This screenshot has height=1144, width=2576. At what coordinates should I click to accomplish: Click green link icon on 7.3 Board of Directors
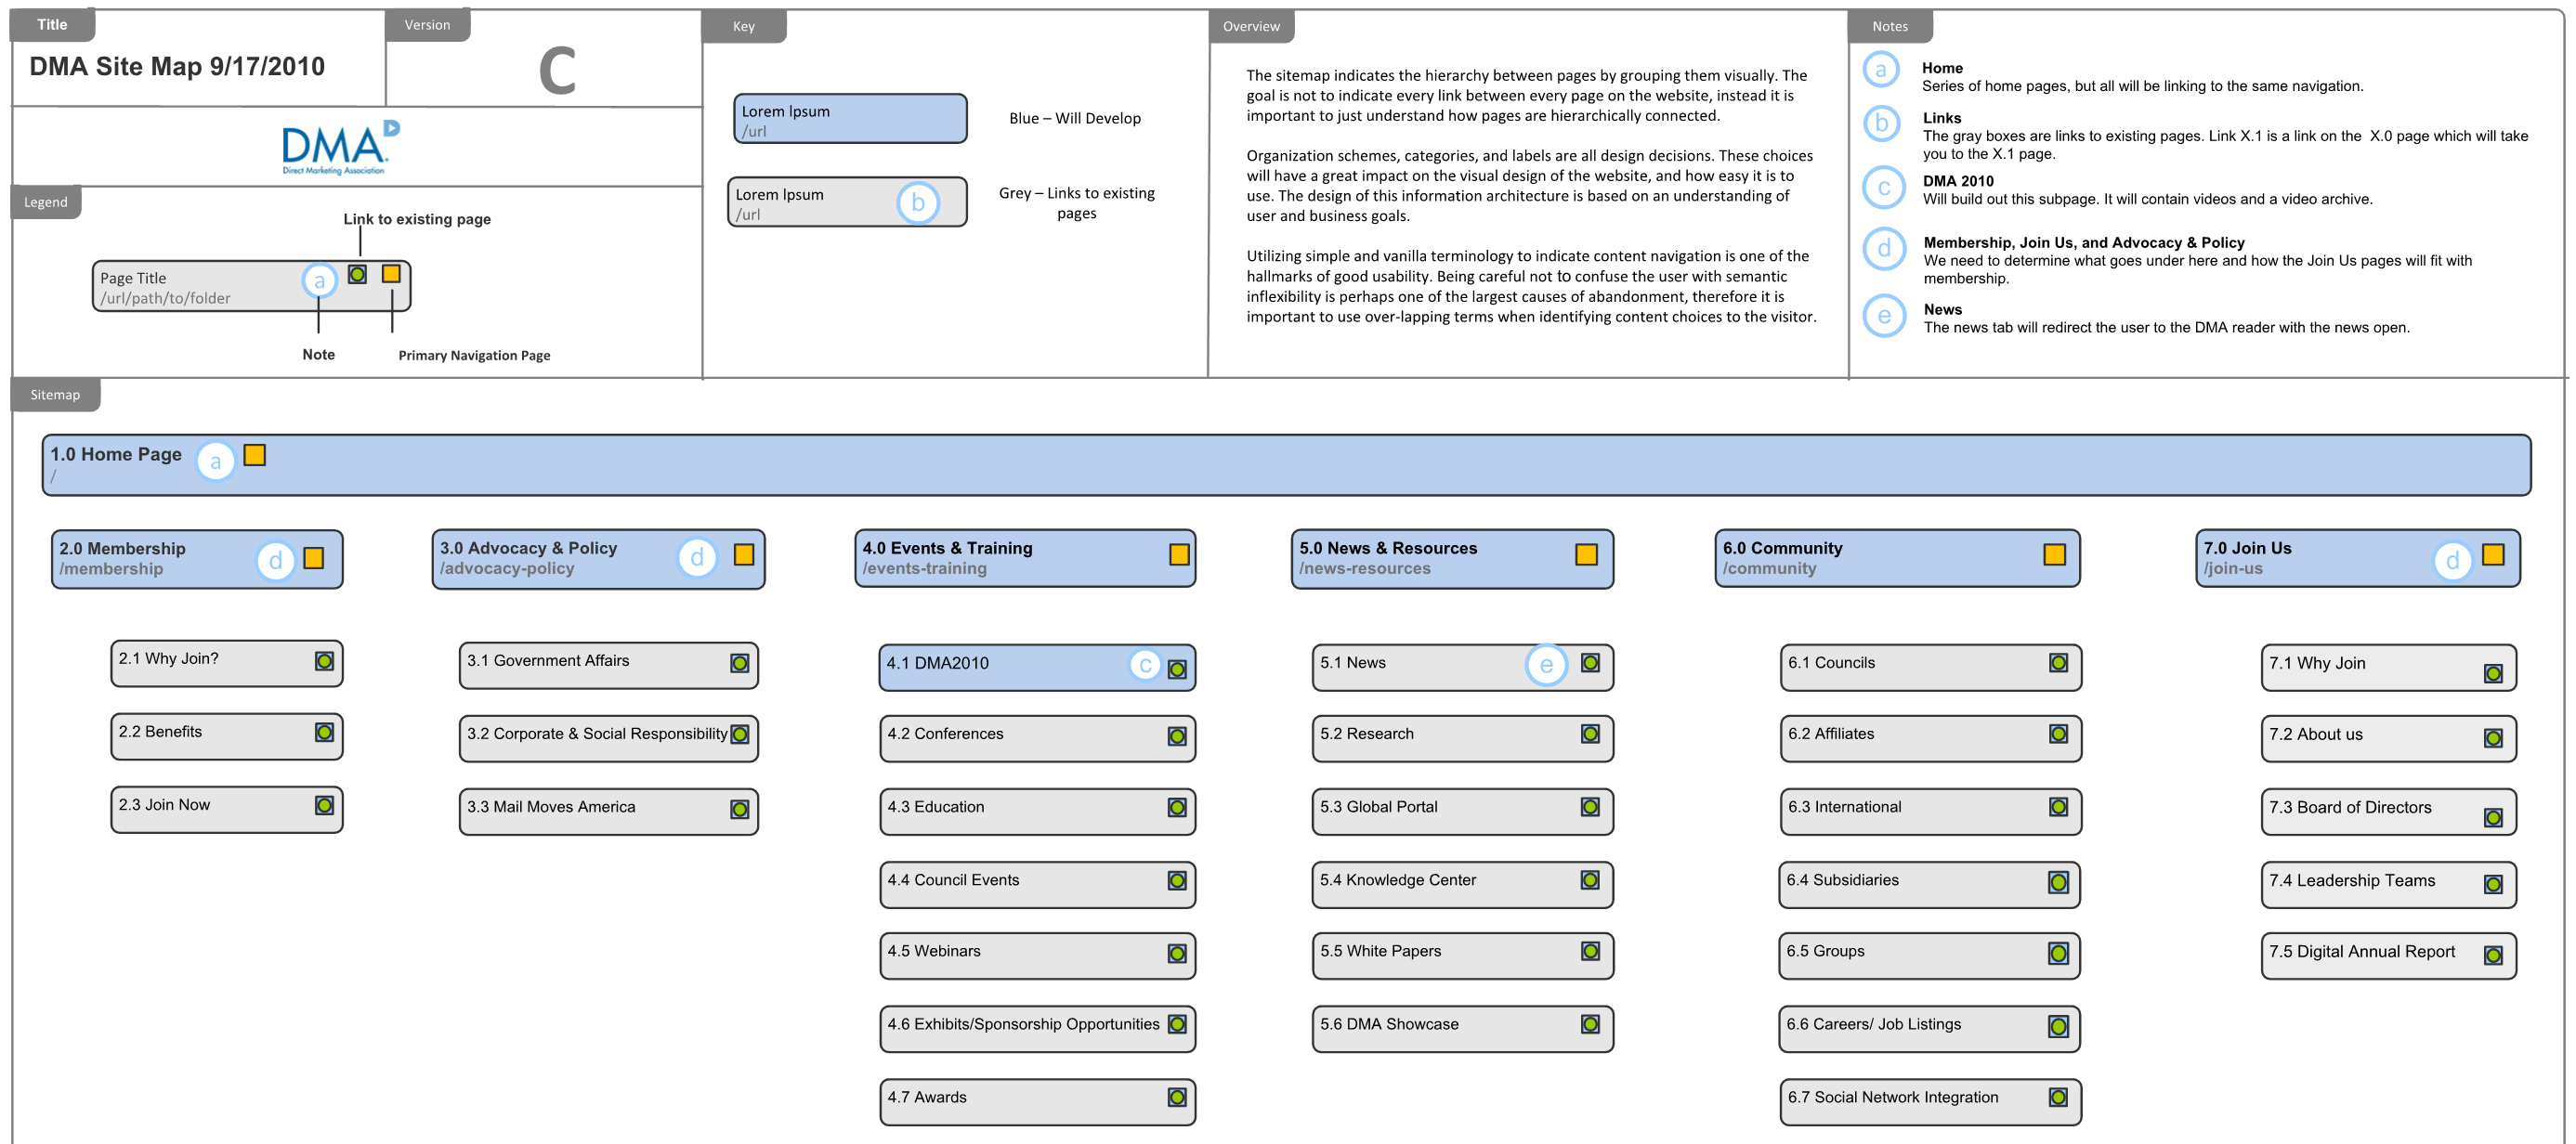click(2493, 818)
